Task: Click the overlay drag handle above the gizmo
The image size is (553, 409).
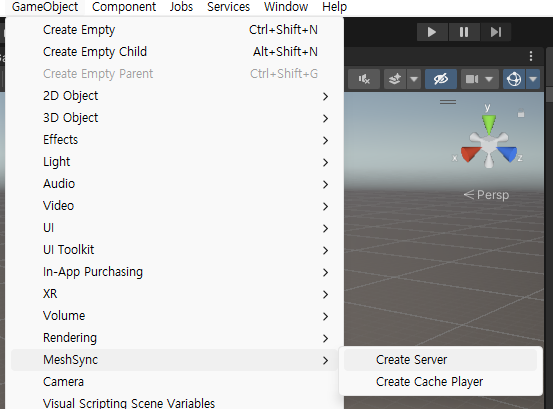Action: [448, 102]
